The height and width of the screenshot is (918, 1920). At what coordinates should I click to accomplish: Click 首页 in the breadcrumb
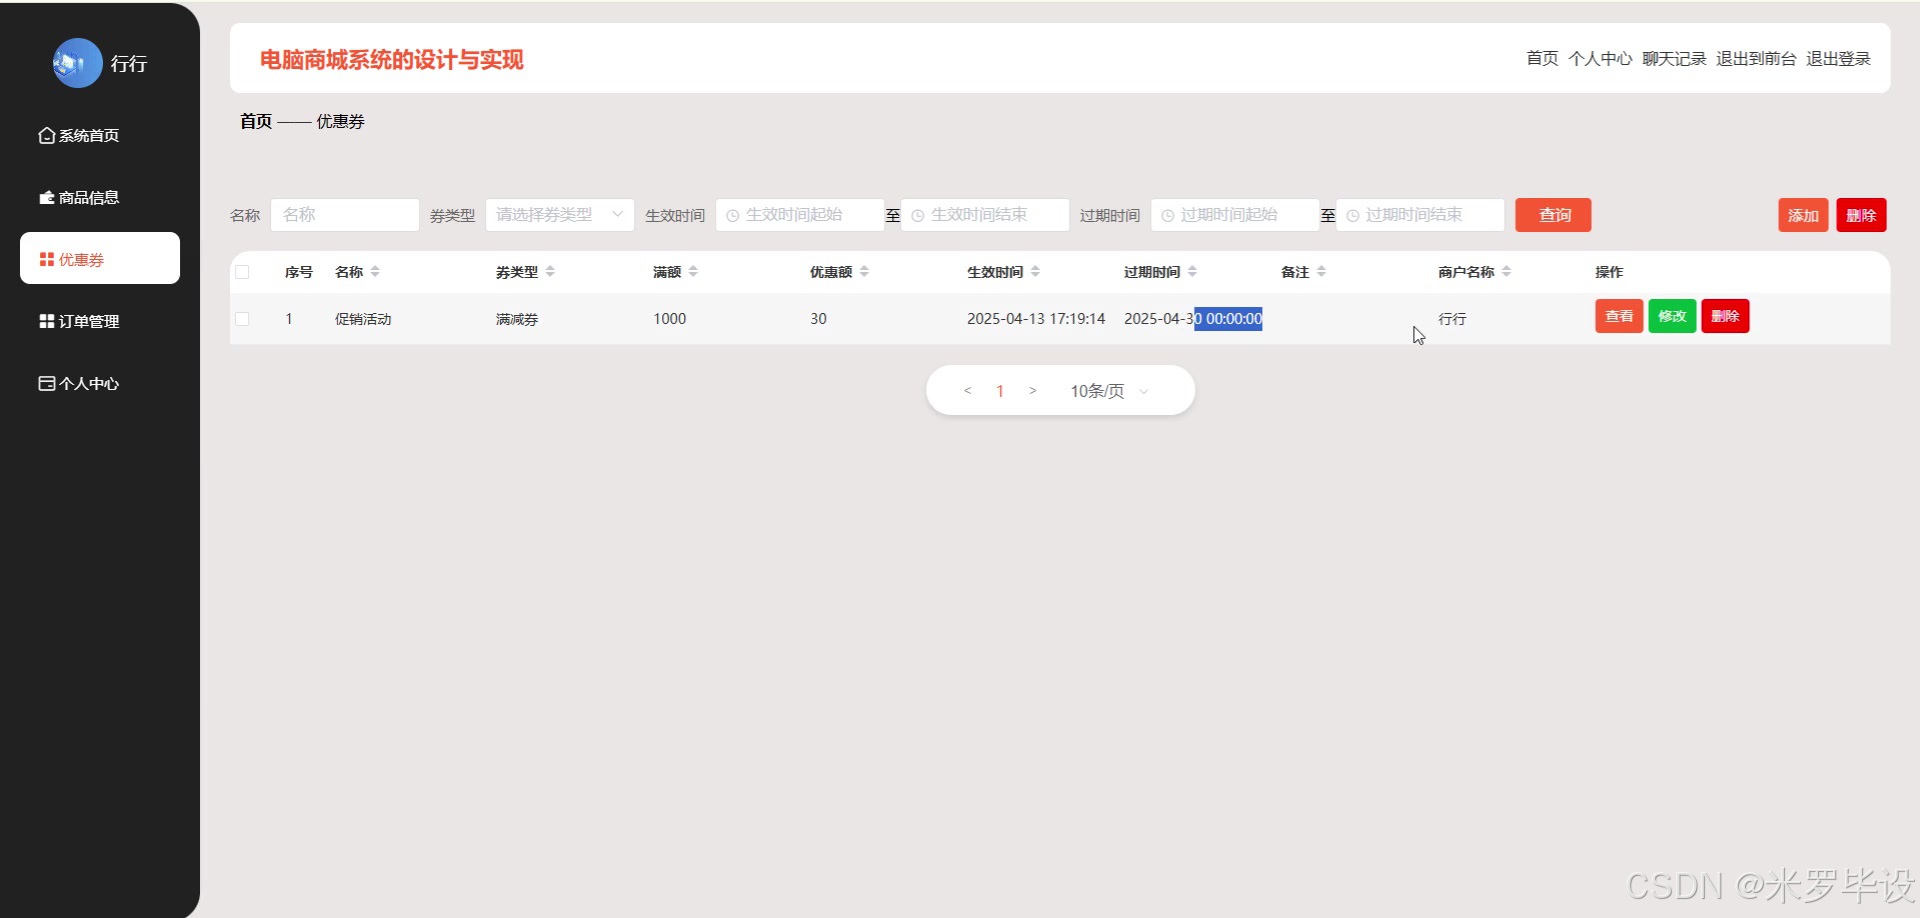pyautogui.click(x=256, y=121)
